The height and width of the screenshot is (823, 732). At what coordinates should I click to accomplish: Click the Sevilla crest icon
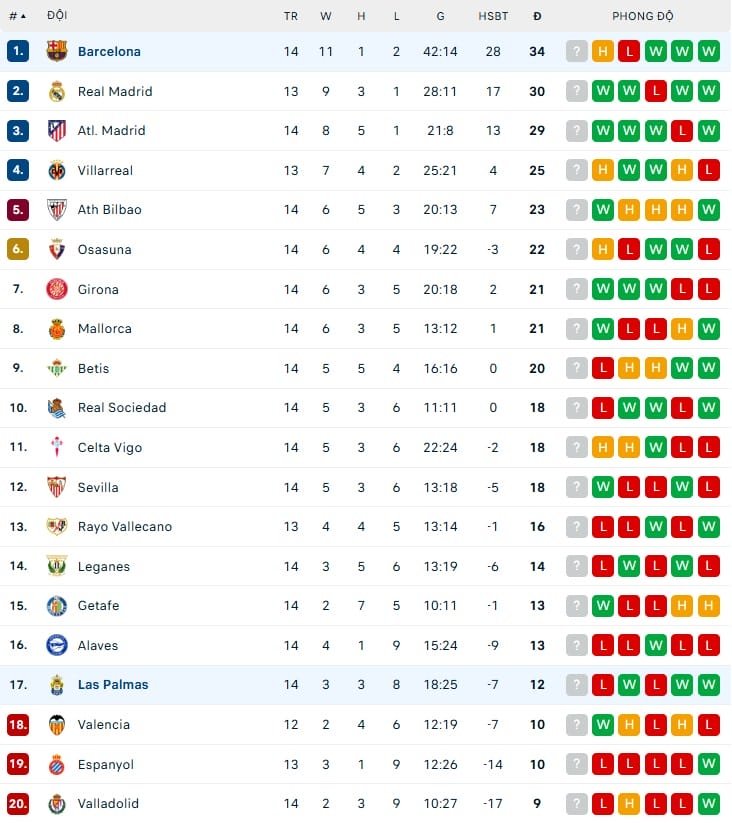tap(57, 487)
